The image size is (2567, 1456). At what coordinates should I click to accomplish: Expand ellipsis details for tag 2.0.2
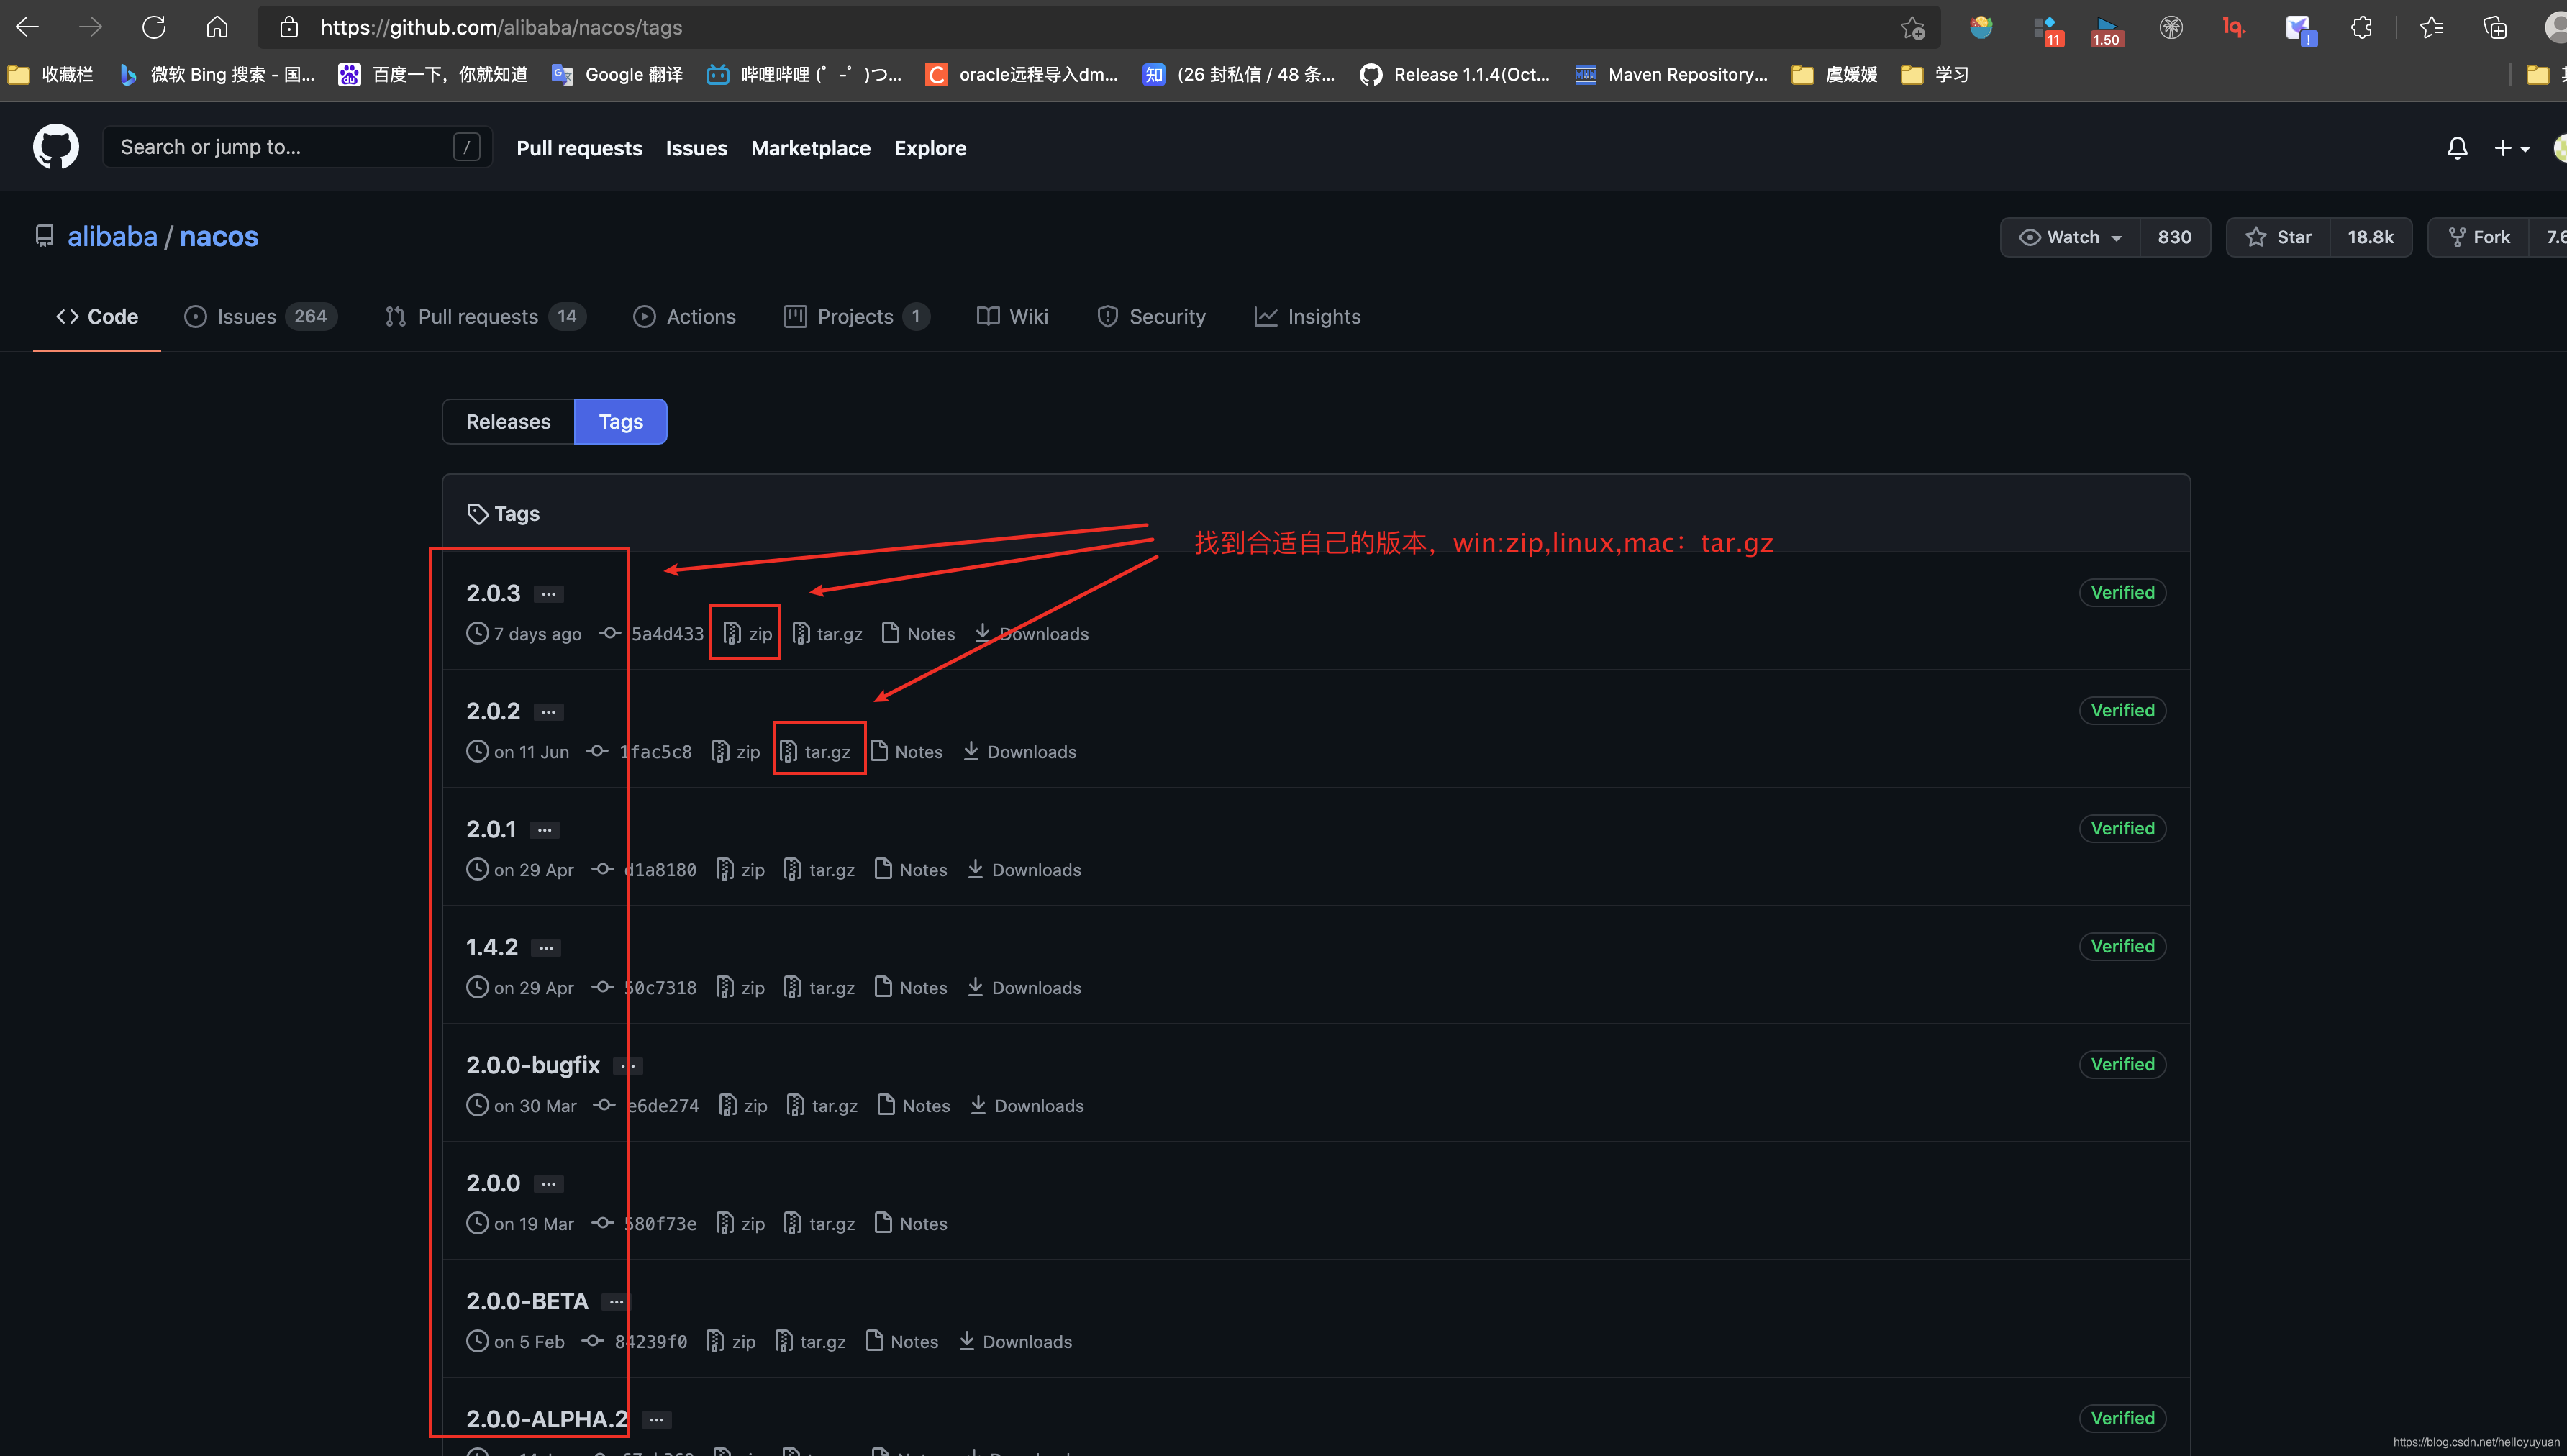point(548,712)
